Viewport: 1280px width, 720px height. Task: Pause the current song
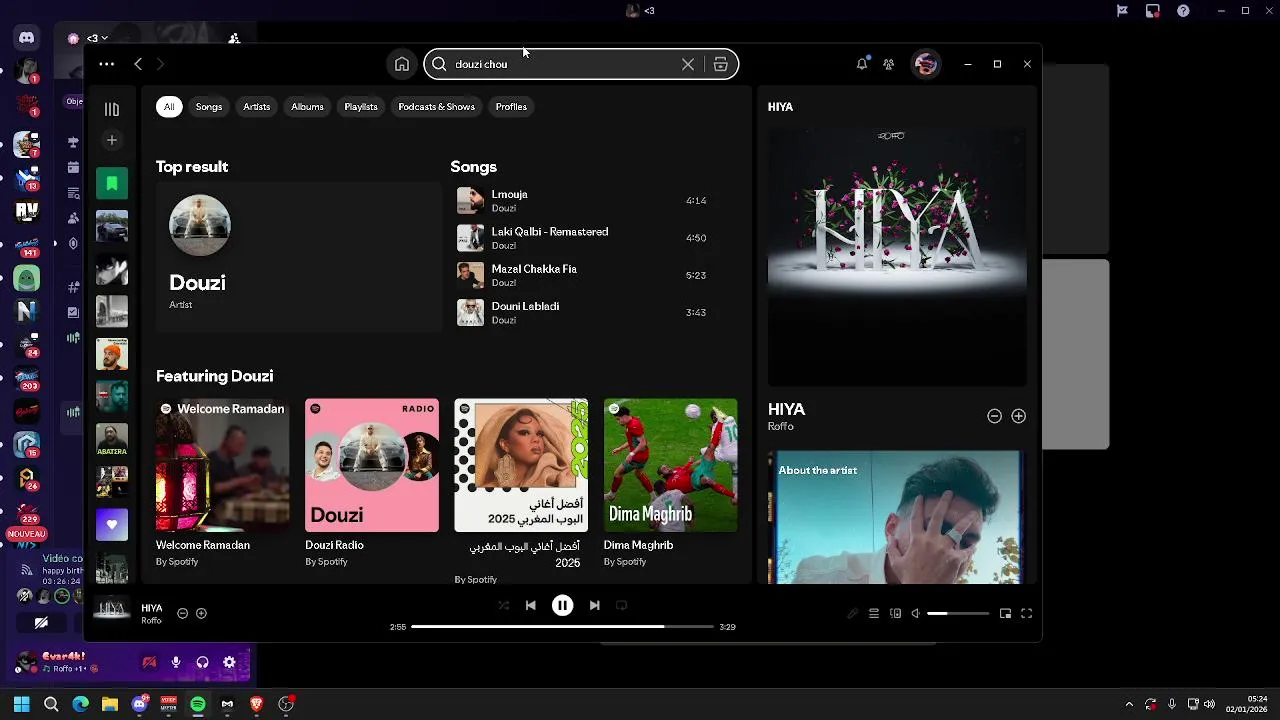tap(562, 605)
